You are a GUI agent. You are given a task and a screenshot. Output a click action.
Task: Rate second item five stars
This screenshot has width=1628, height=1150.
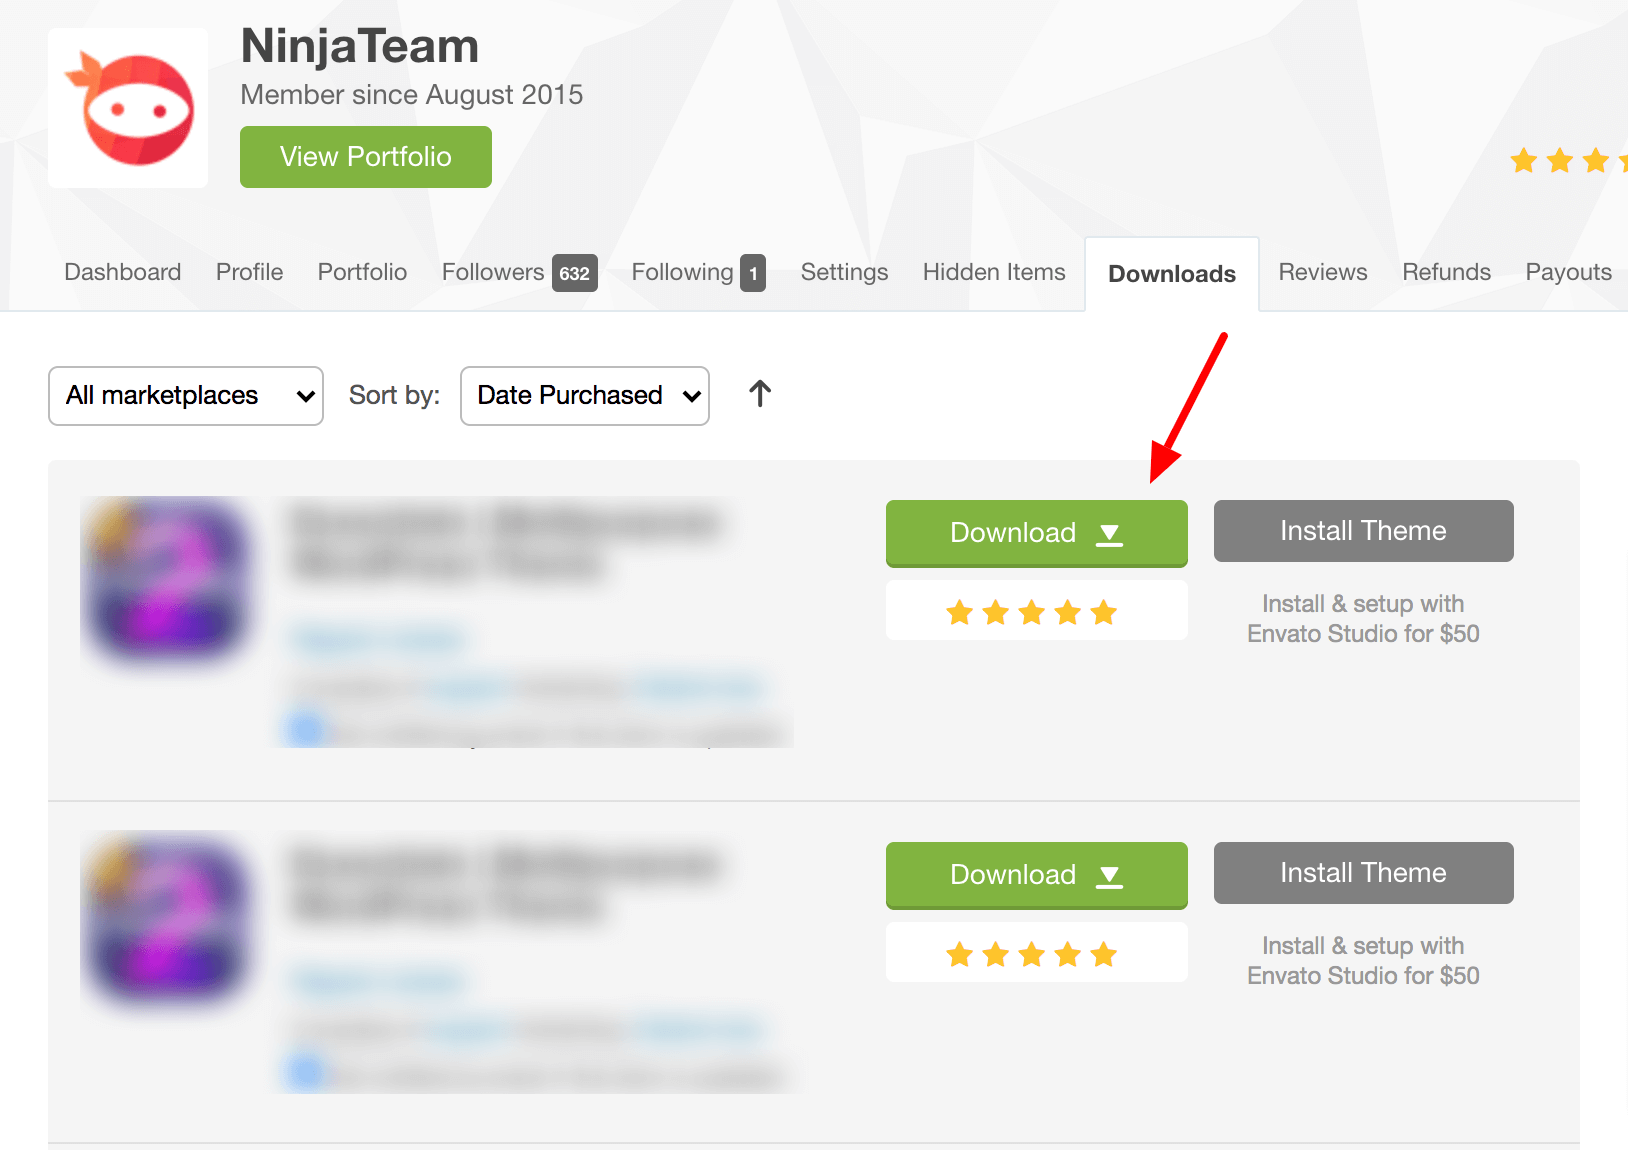click(1104, 954)
